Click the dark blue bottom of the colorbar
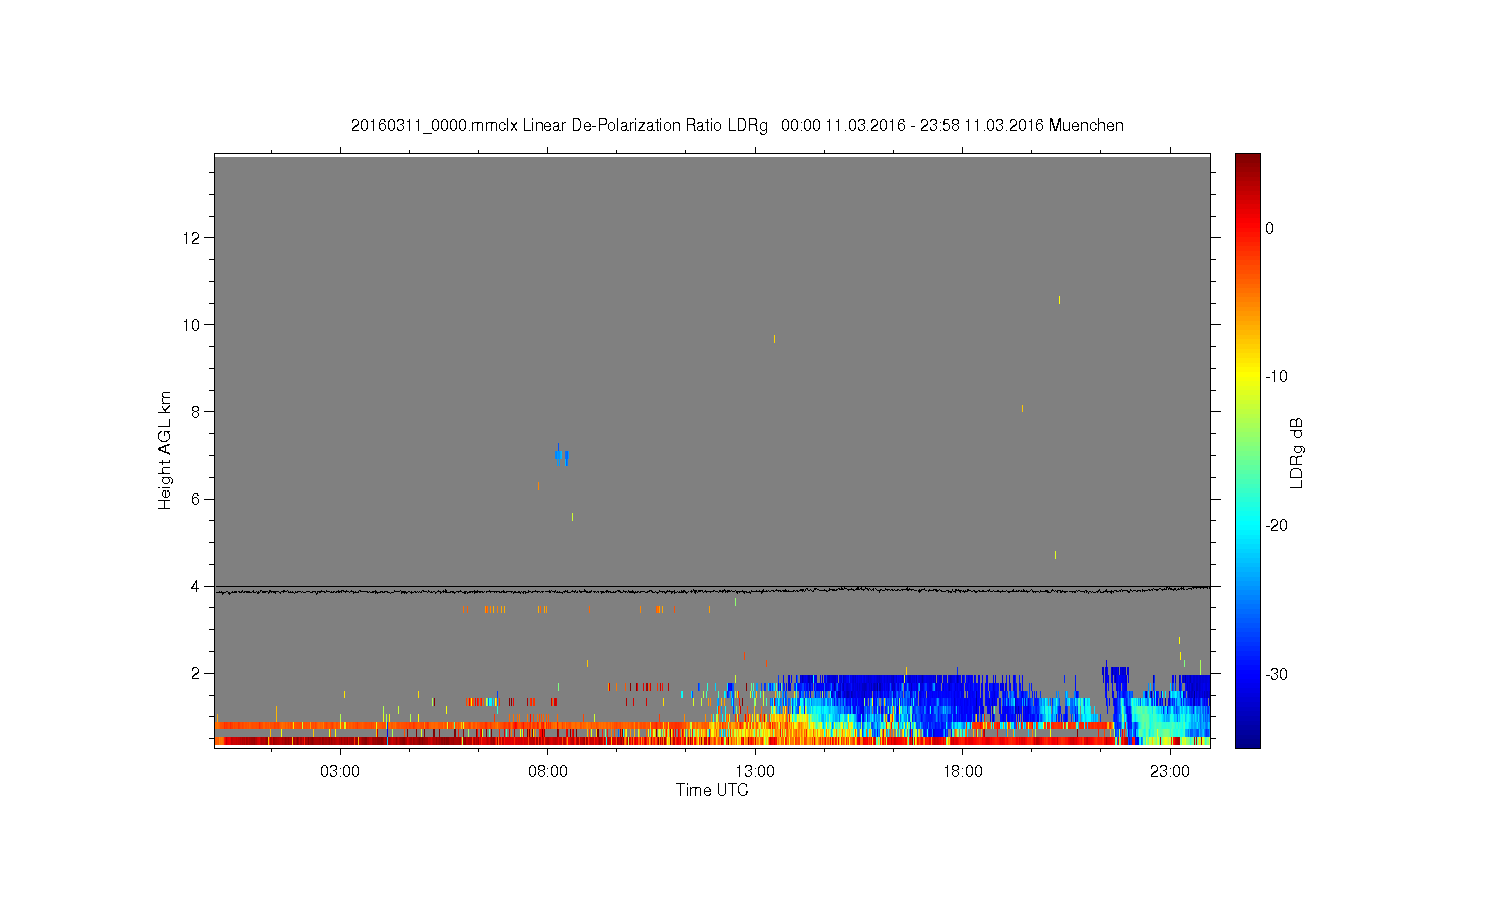 pos(1248,738)
